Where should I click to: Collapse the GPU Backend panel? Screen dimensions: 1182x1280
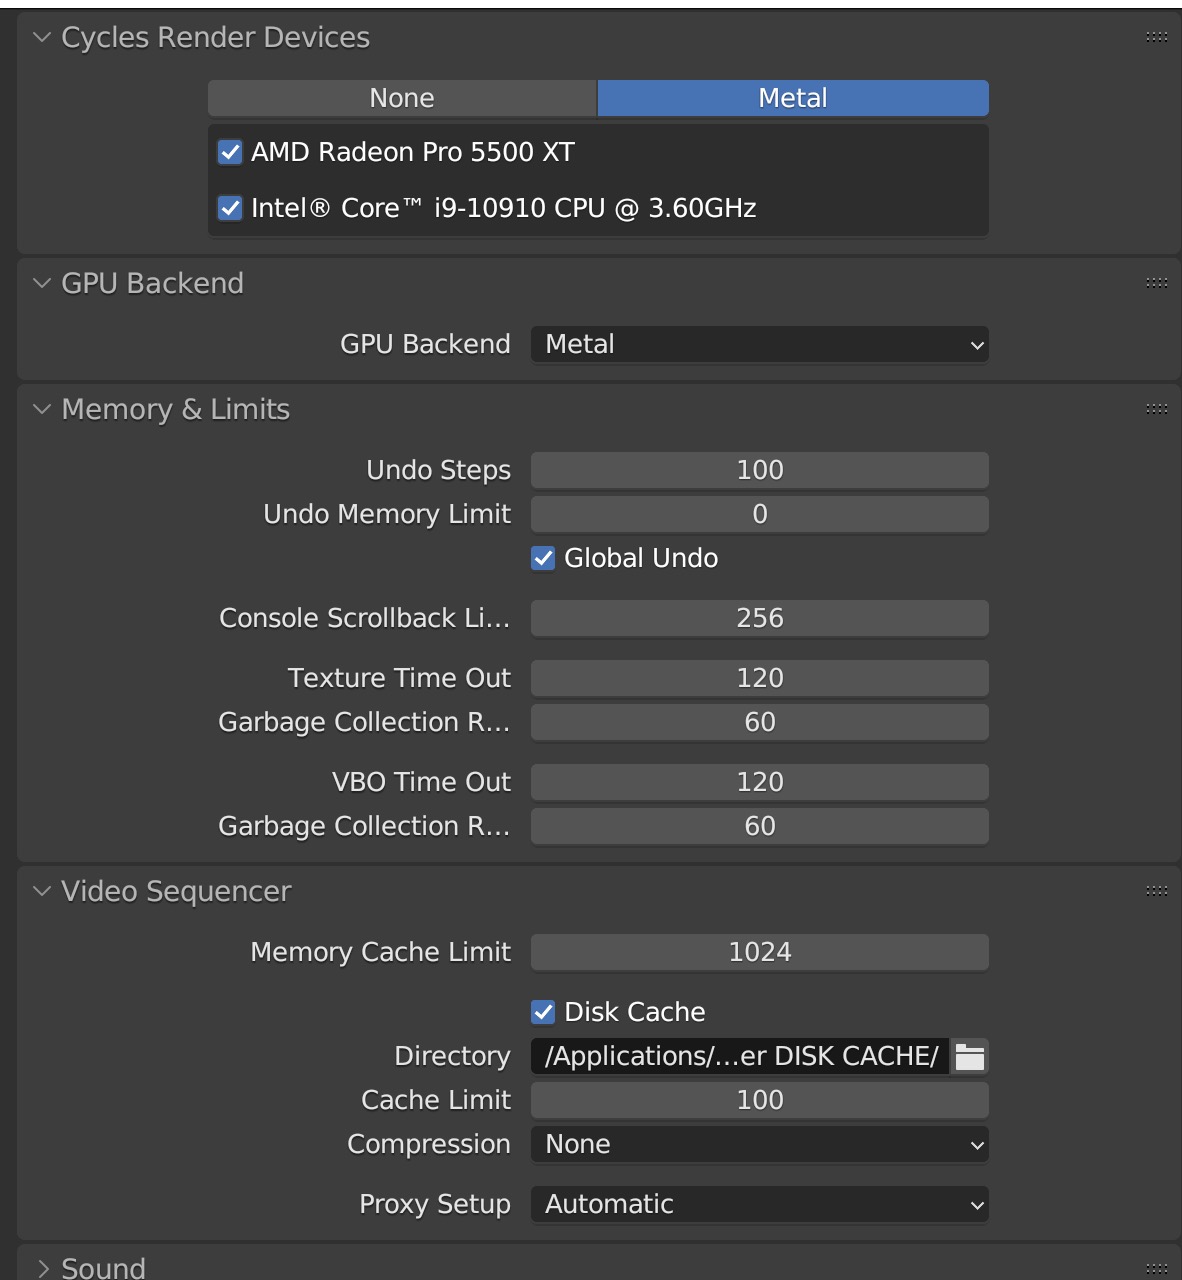point(42,283)
